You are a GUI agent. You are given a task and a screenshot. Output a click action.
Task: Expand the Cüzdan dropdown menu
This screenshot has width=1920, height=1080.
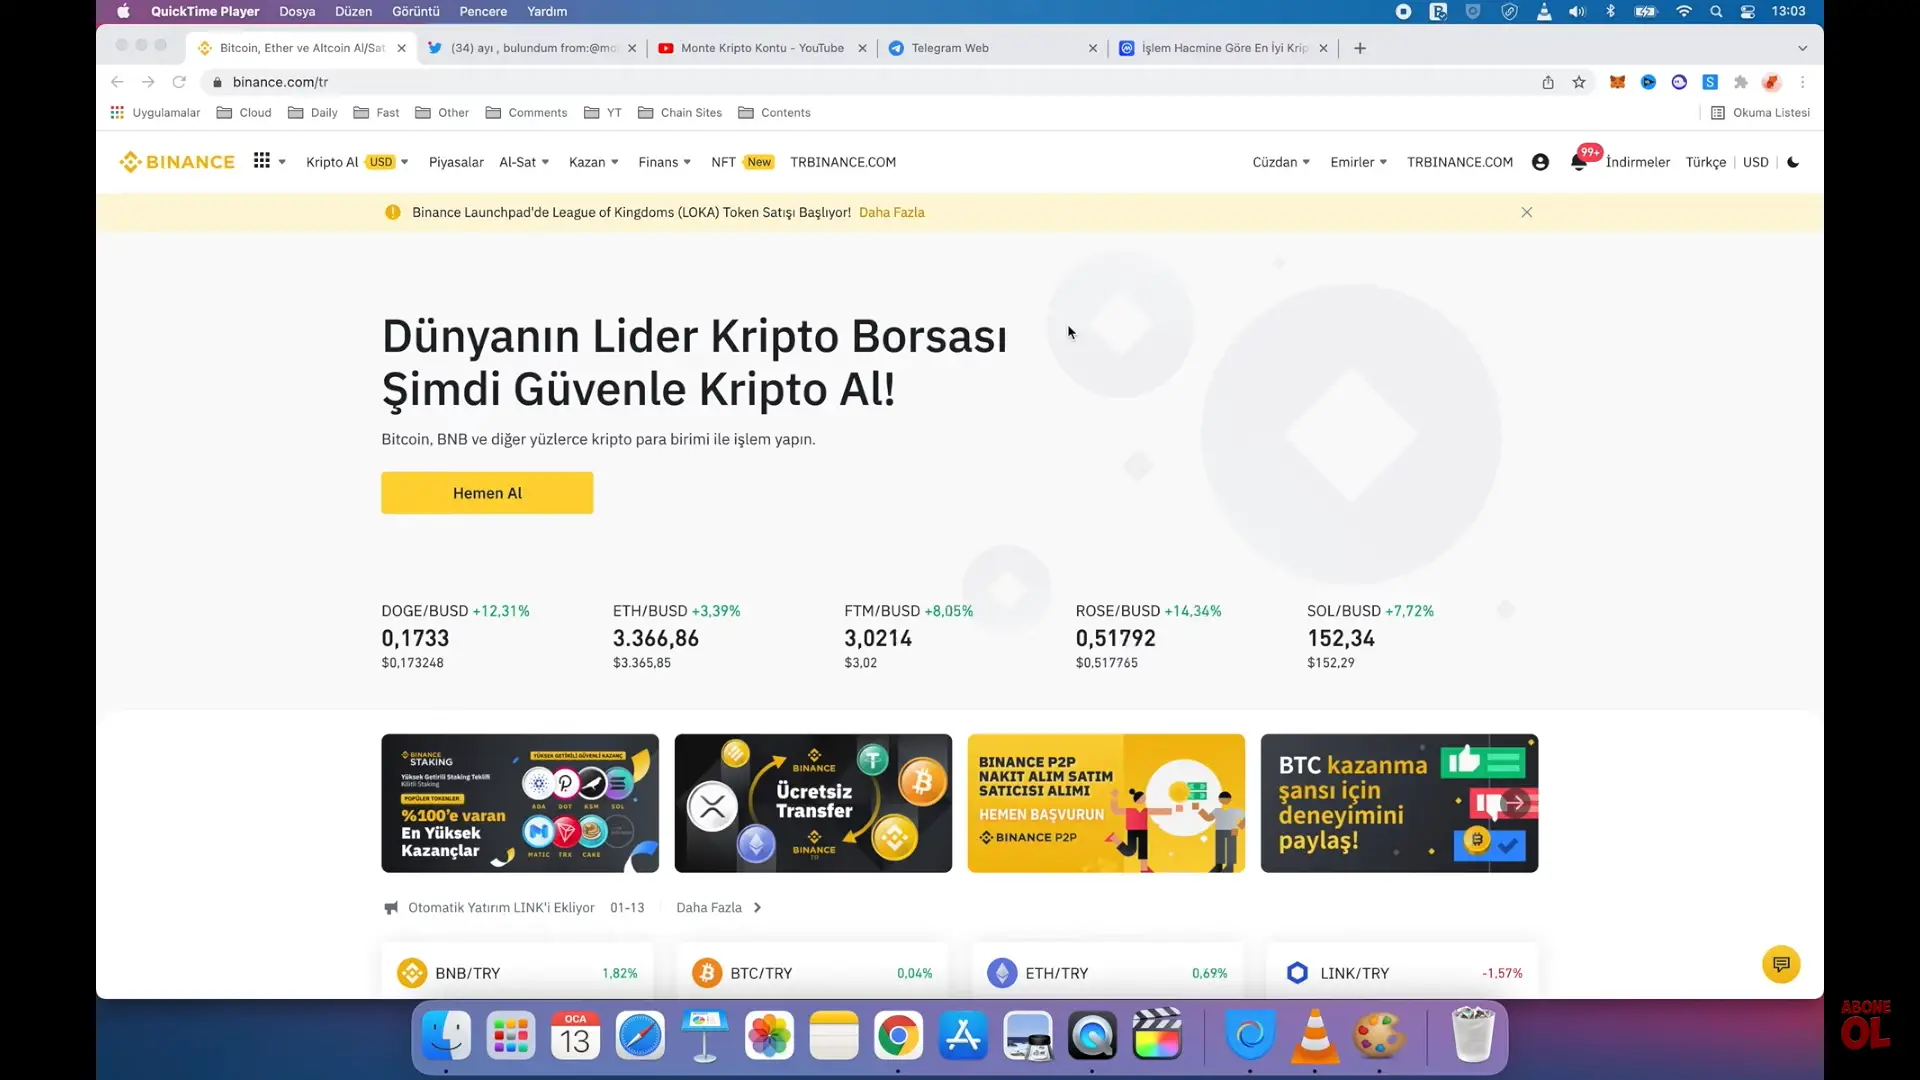[x=1281, y=162]
